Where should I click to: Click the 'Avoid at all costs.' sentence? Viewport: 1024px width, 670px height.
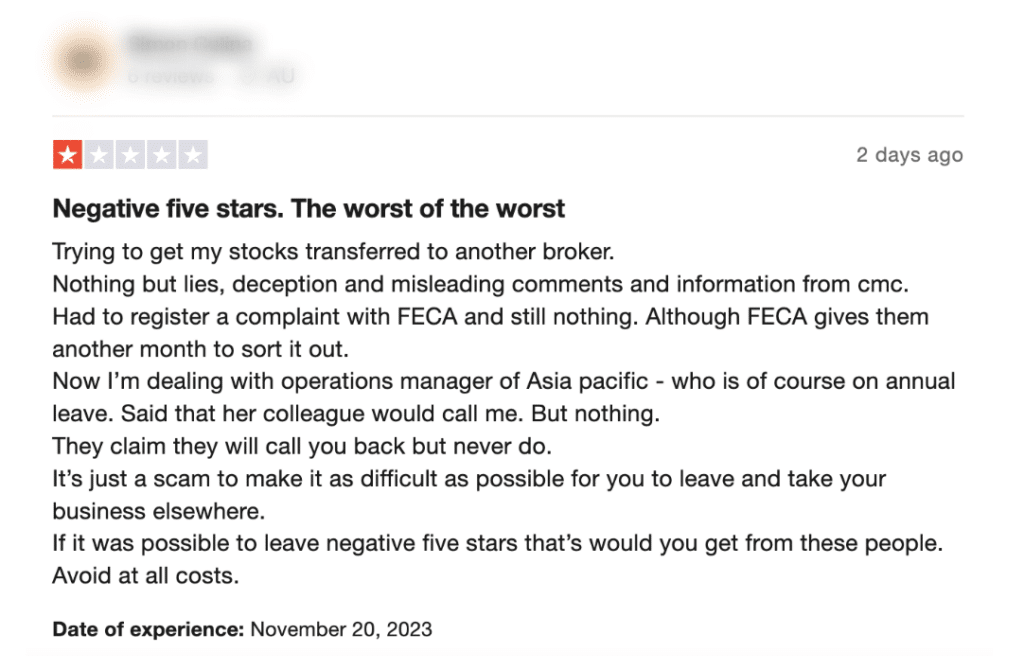pos(146,575)
